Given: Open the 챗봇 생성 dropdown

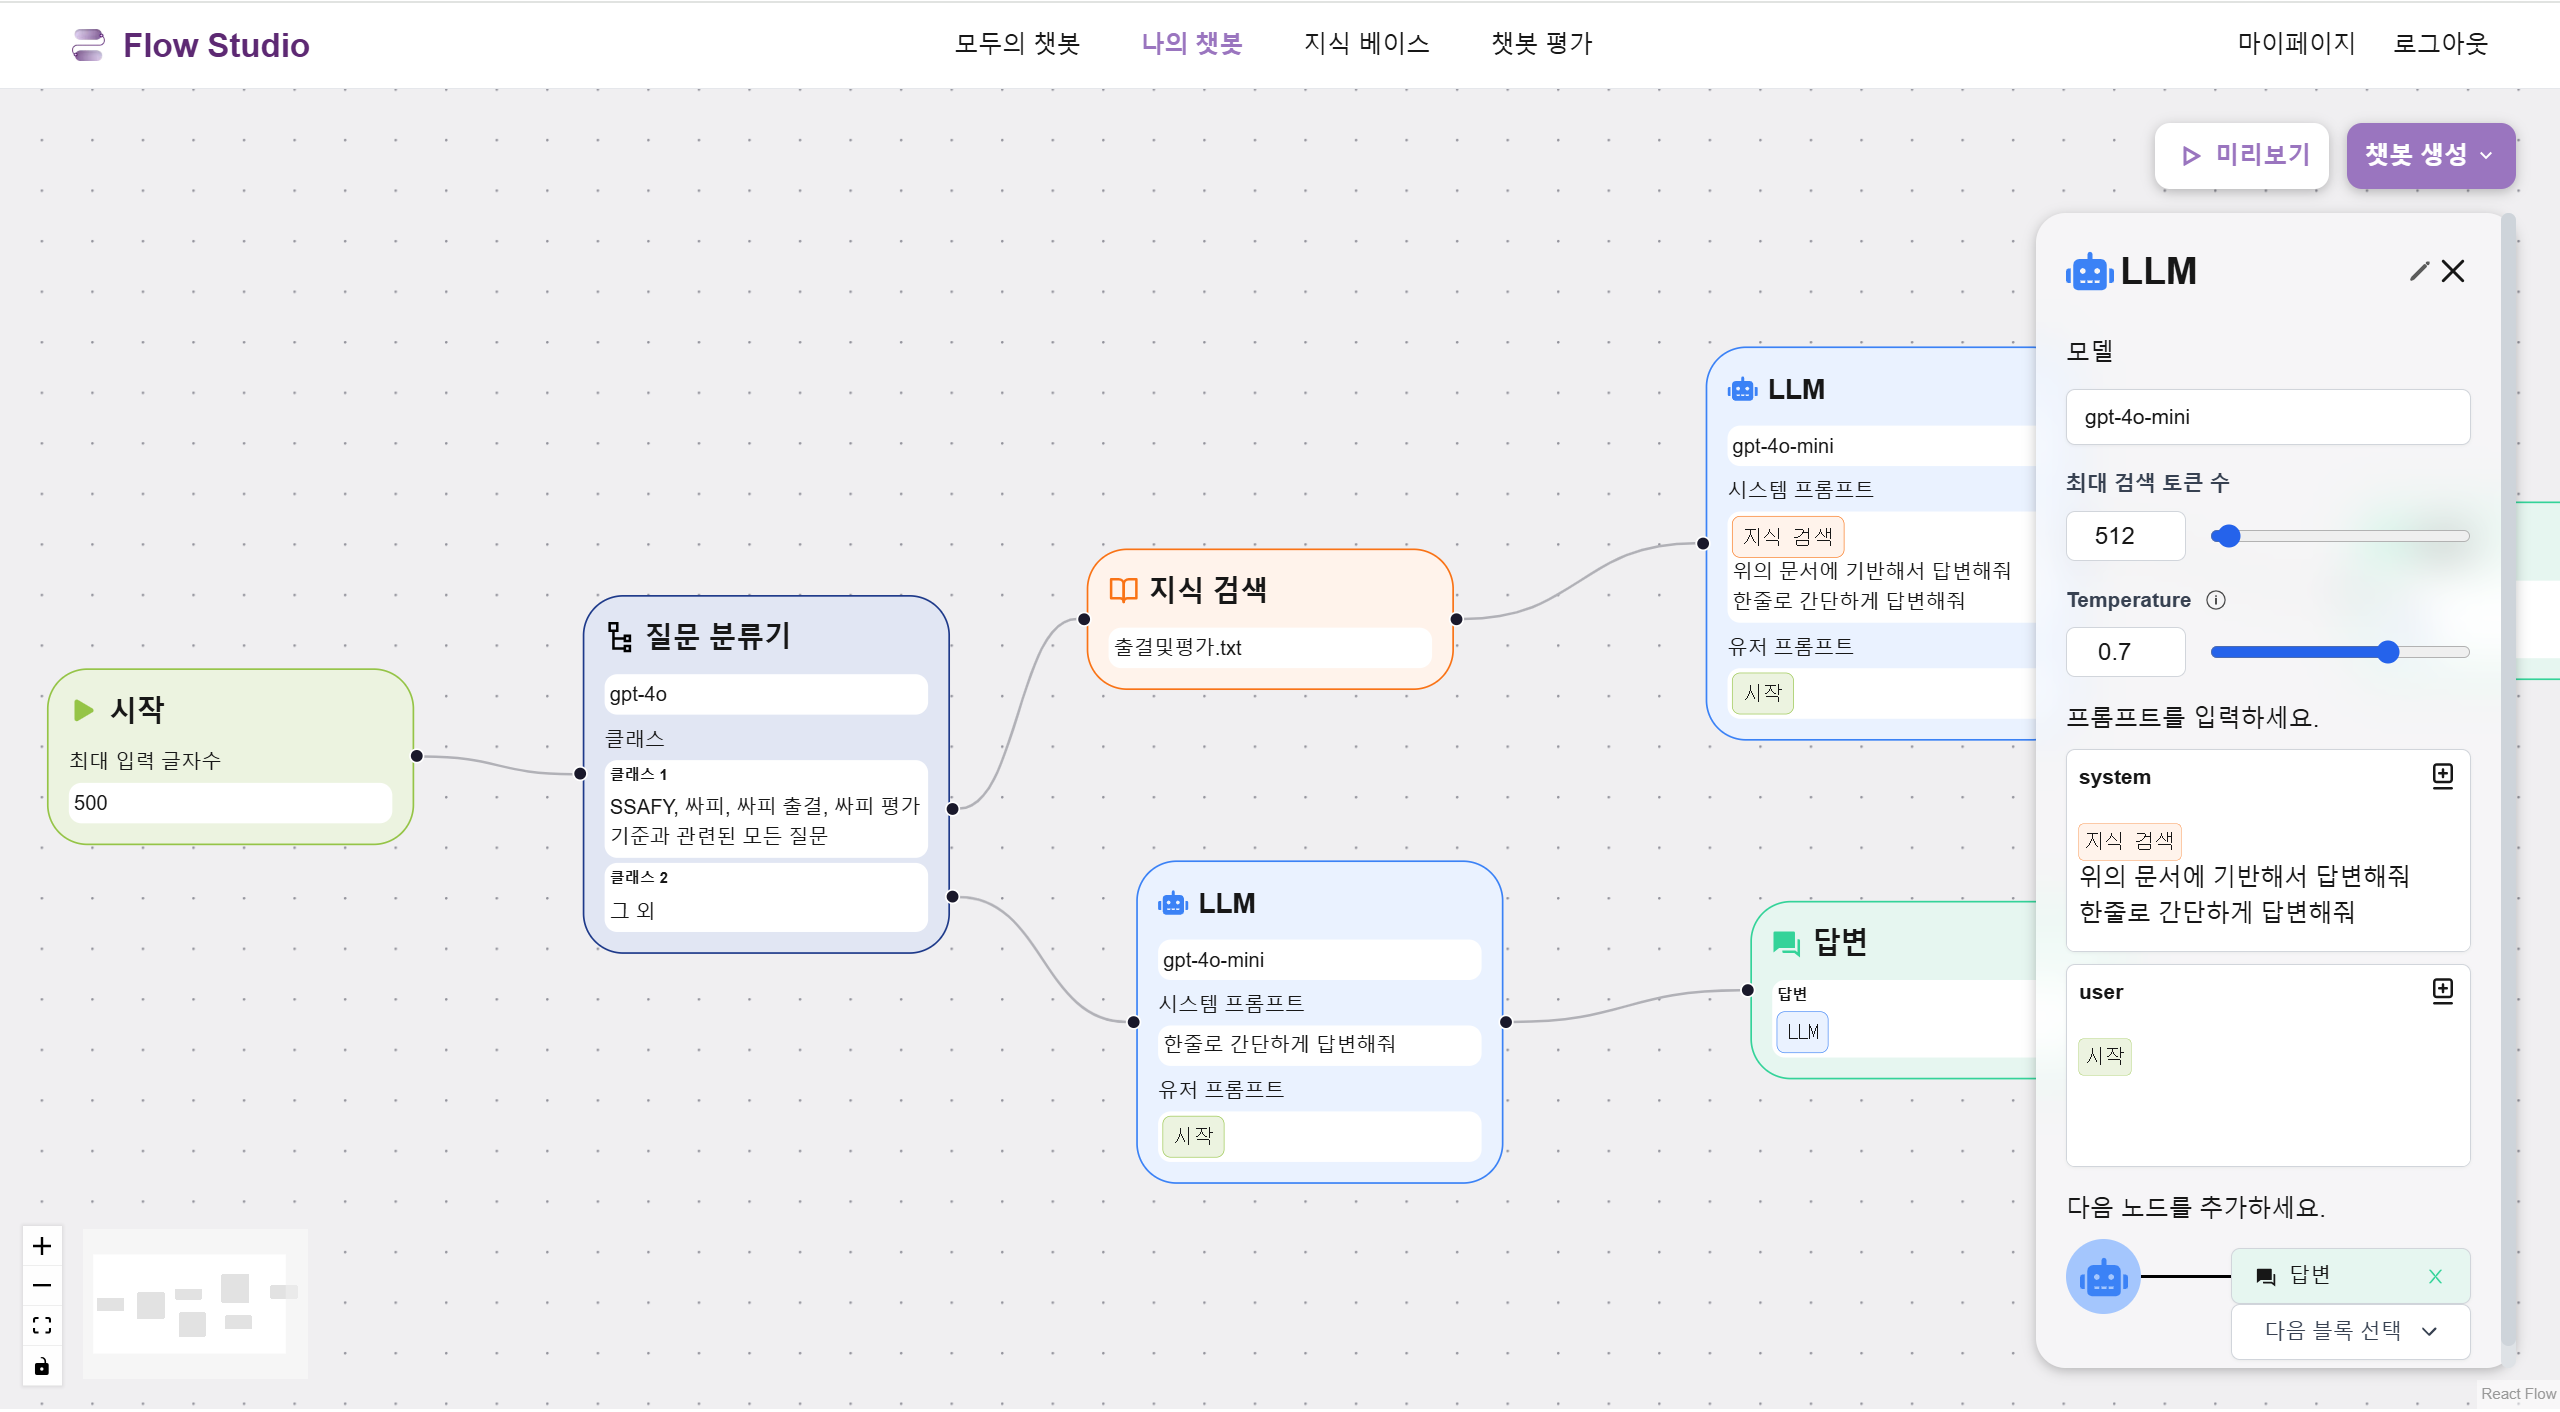Looking at the screenshot, I should coord(2429,155).
